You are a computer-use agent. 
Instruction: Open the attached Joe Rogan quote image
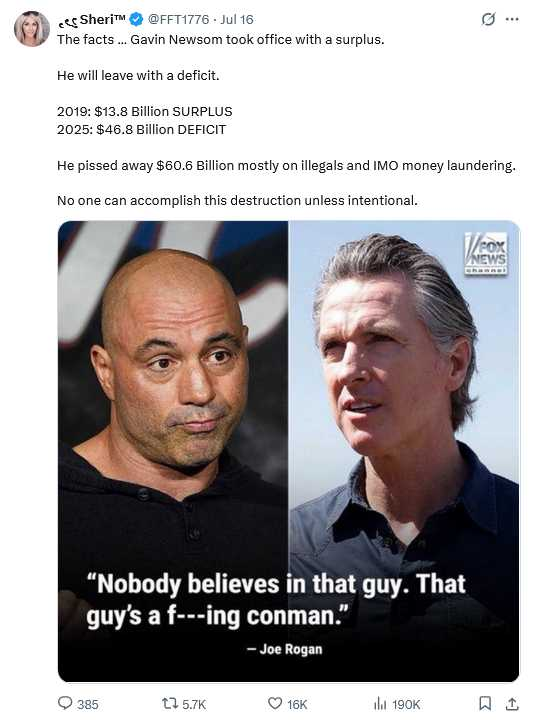(x=289, y=451)
